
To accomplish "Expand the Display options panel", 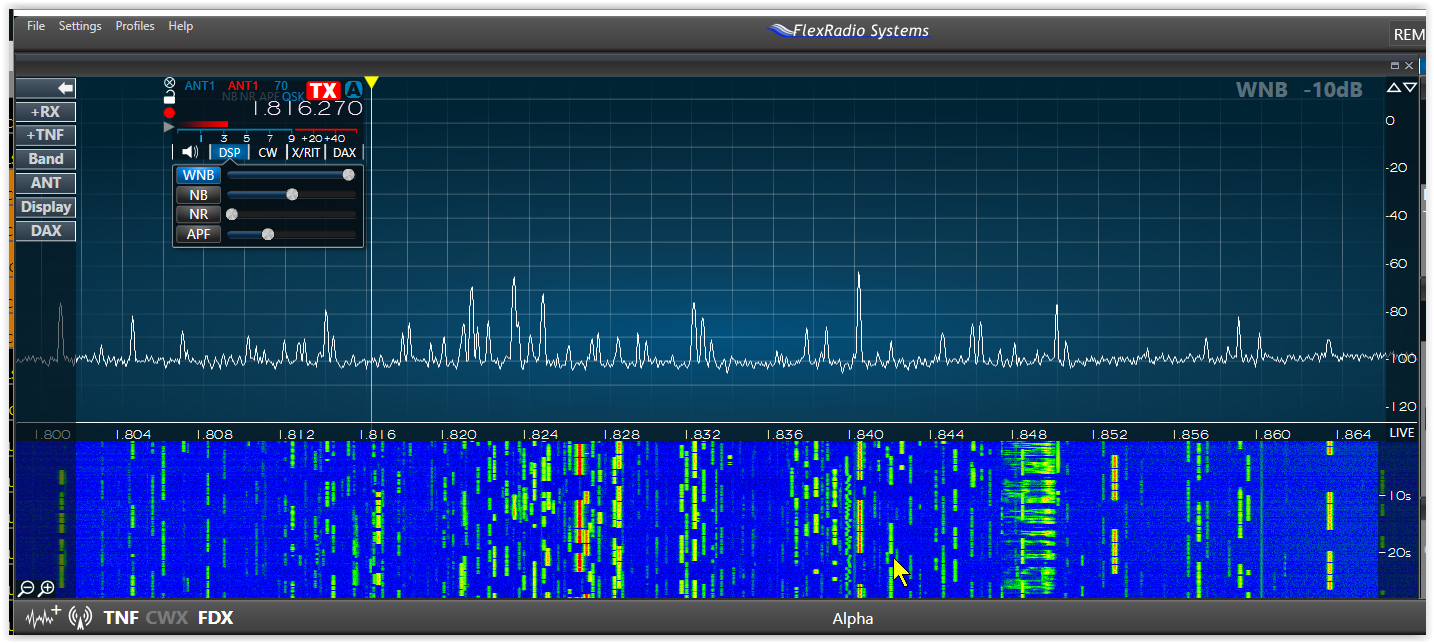I will point(45,207).
